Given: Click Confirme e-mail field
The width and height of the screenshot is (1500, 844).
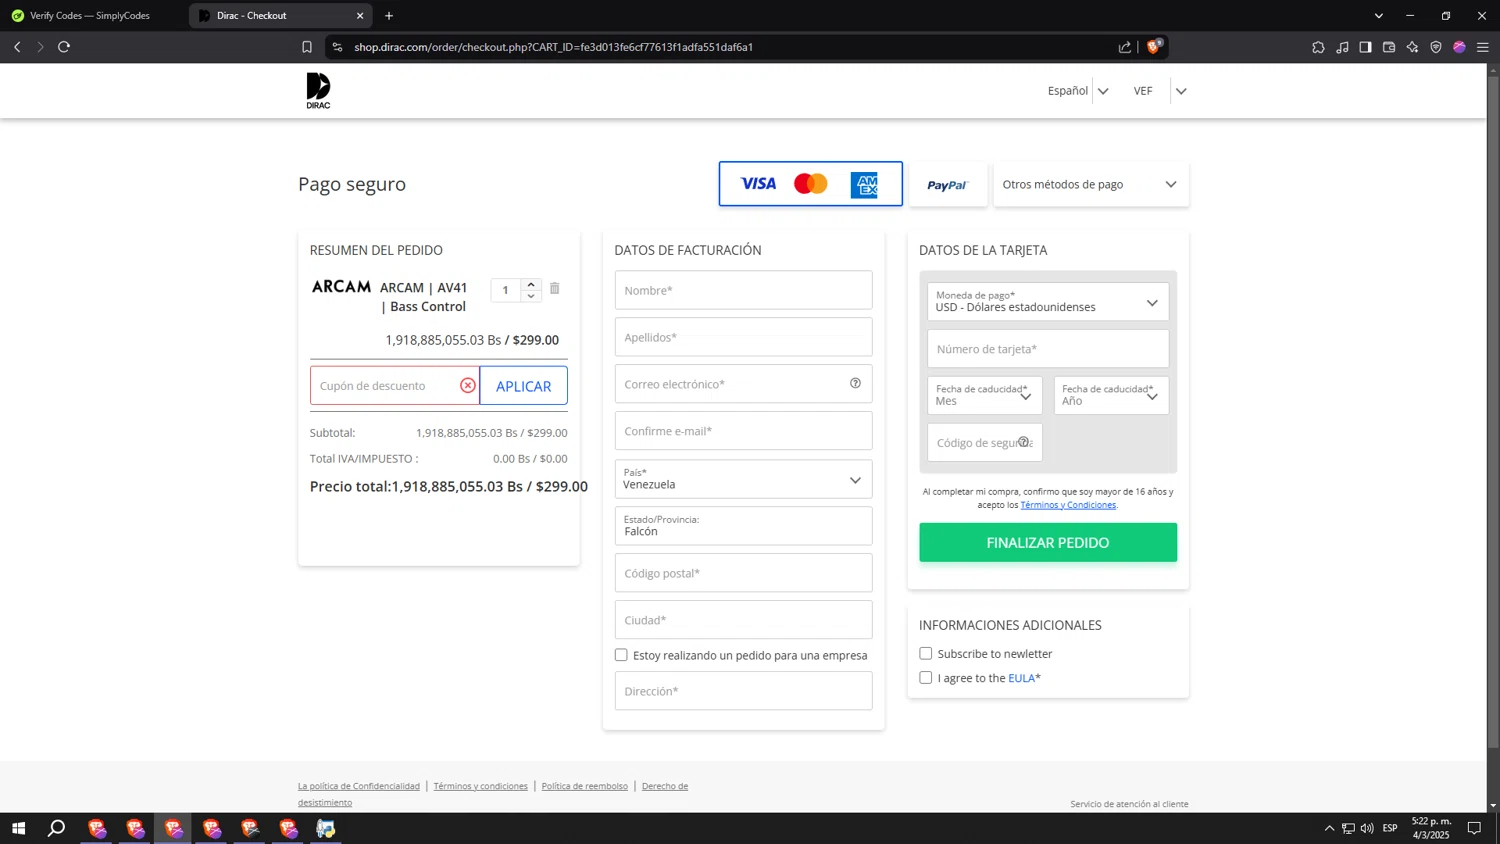Looking at the screenshot, I should 743,431.
